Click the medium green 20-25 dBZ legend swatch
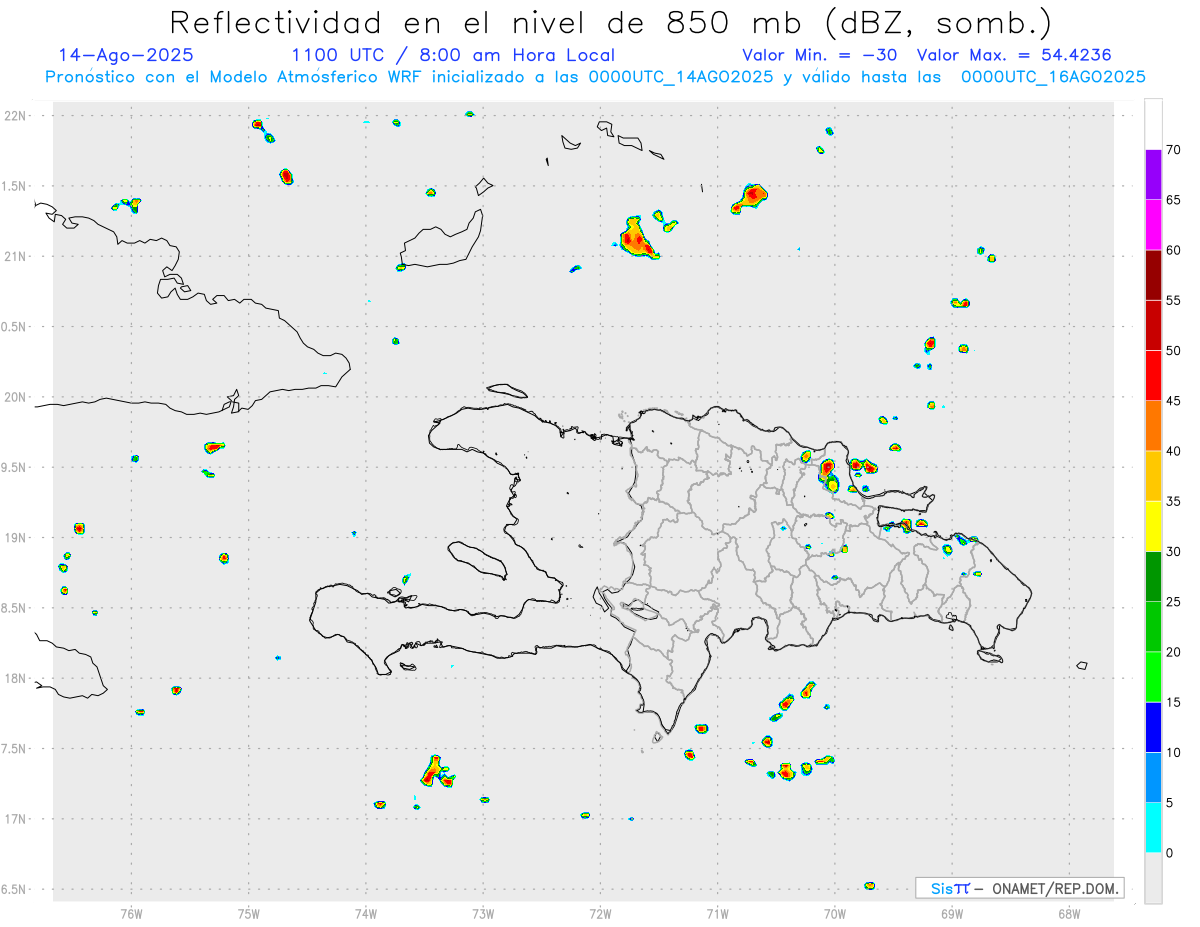This screenshot has height=927, width=1200. [x=1153, y=627]
